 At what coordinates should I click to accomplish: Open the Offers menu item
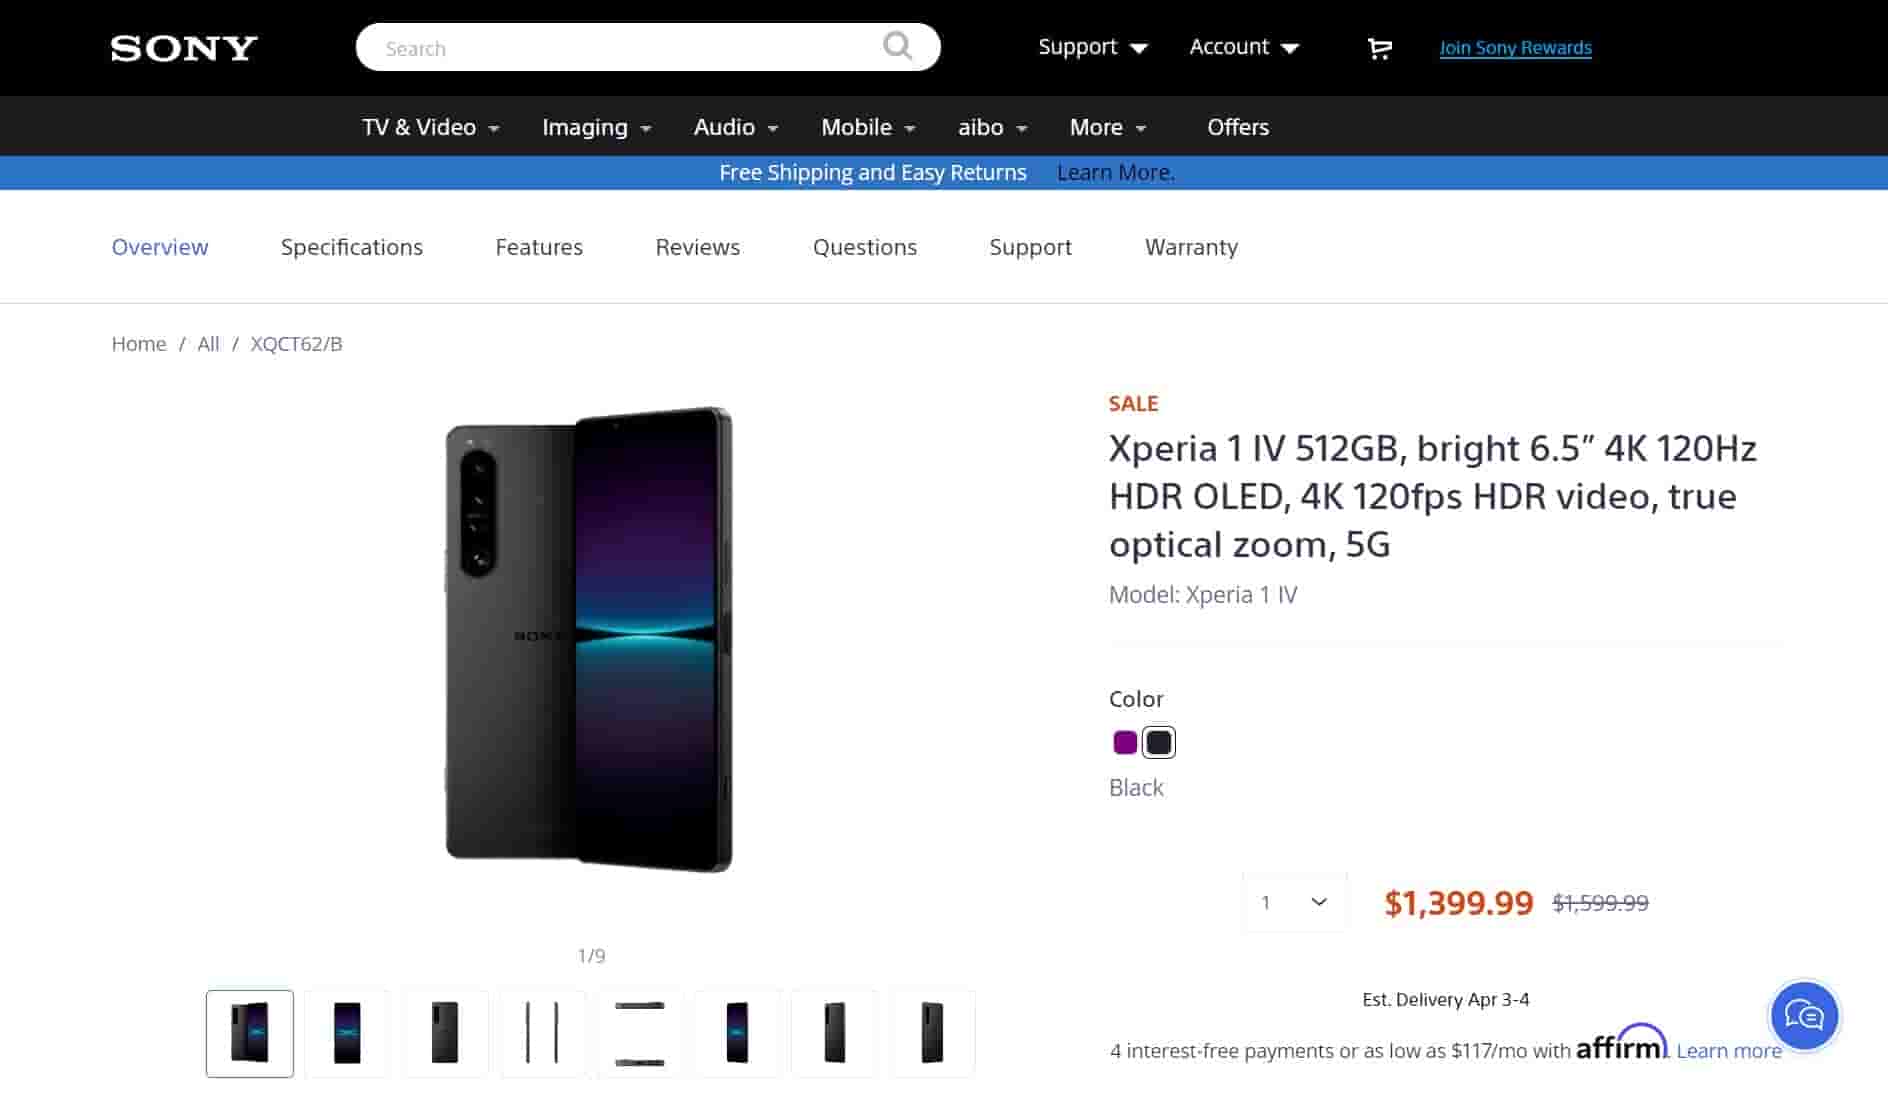pyautogui.click(x=1237, y=127)
